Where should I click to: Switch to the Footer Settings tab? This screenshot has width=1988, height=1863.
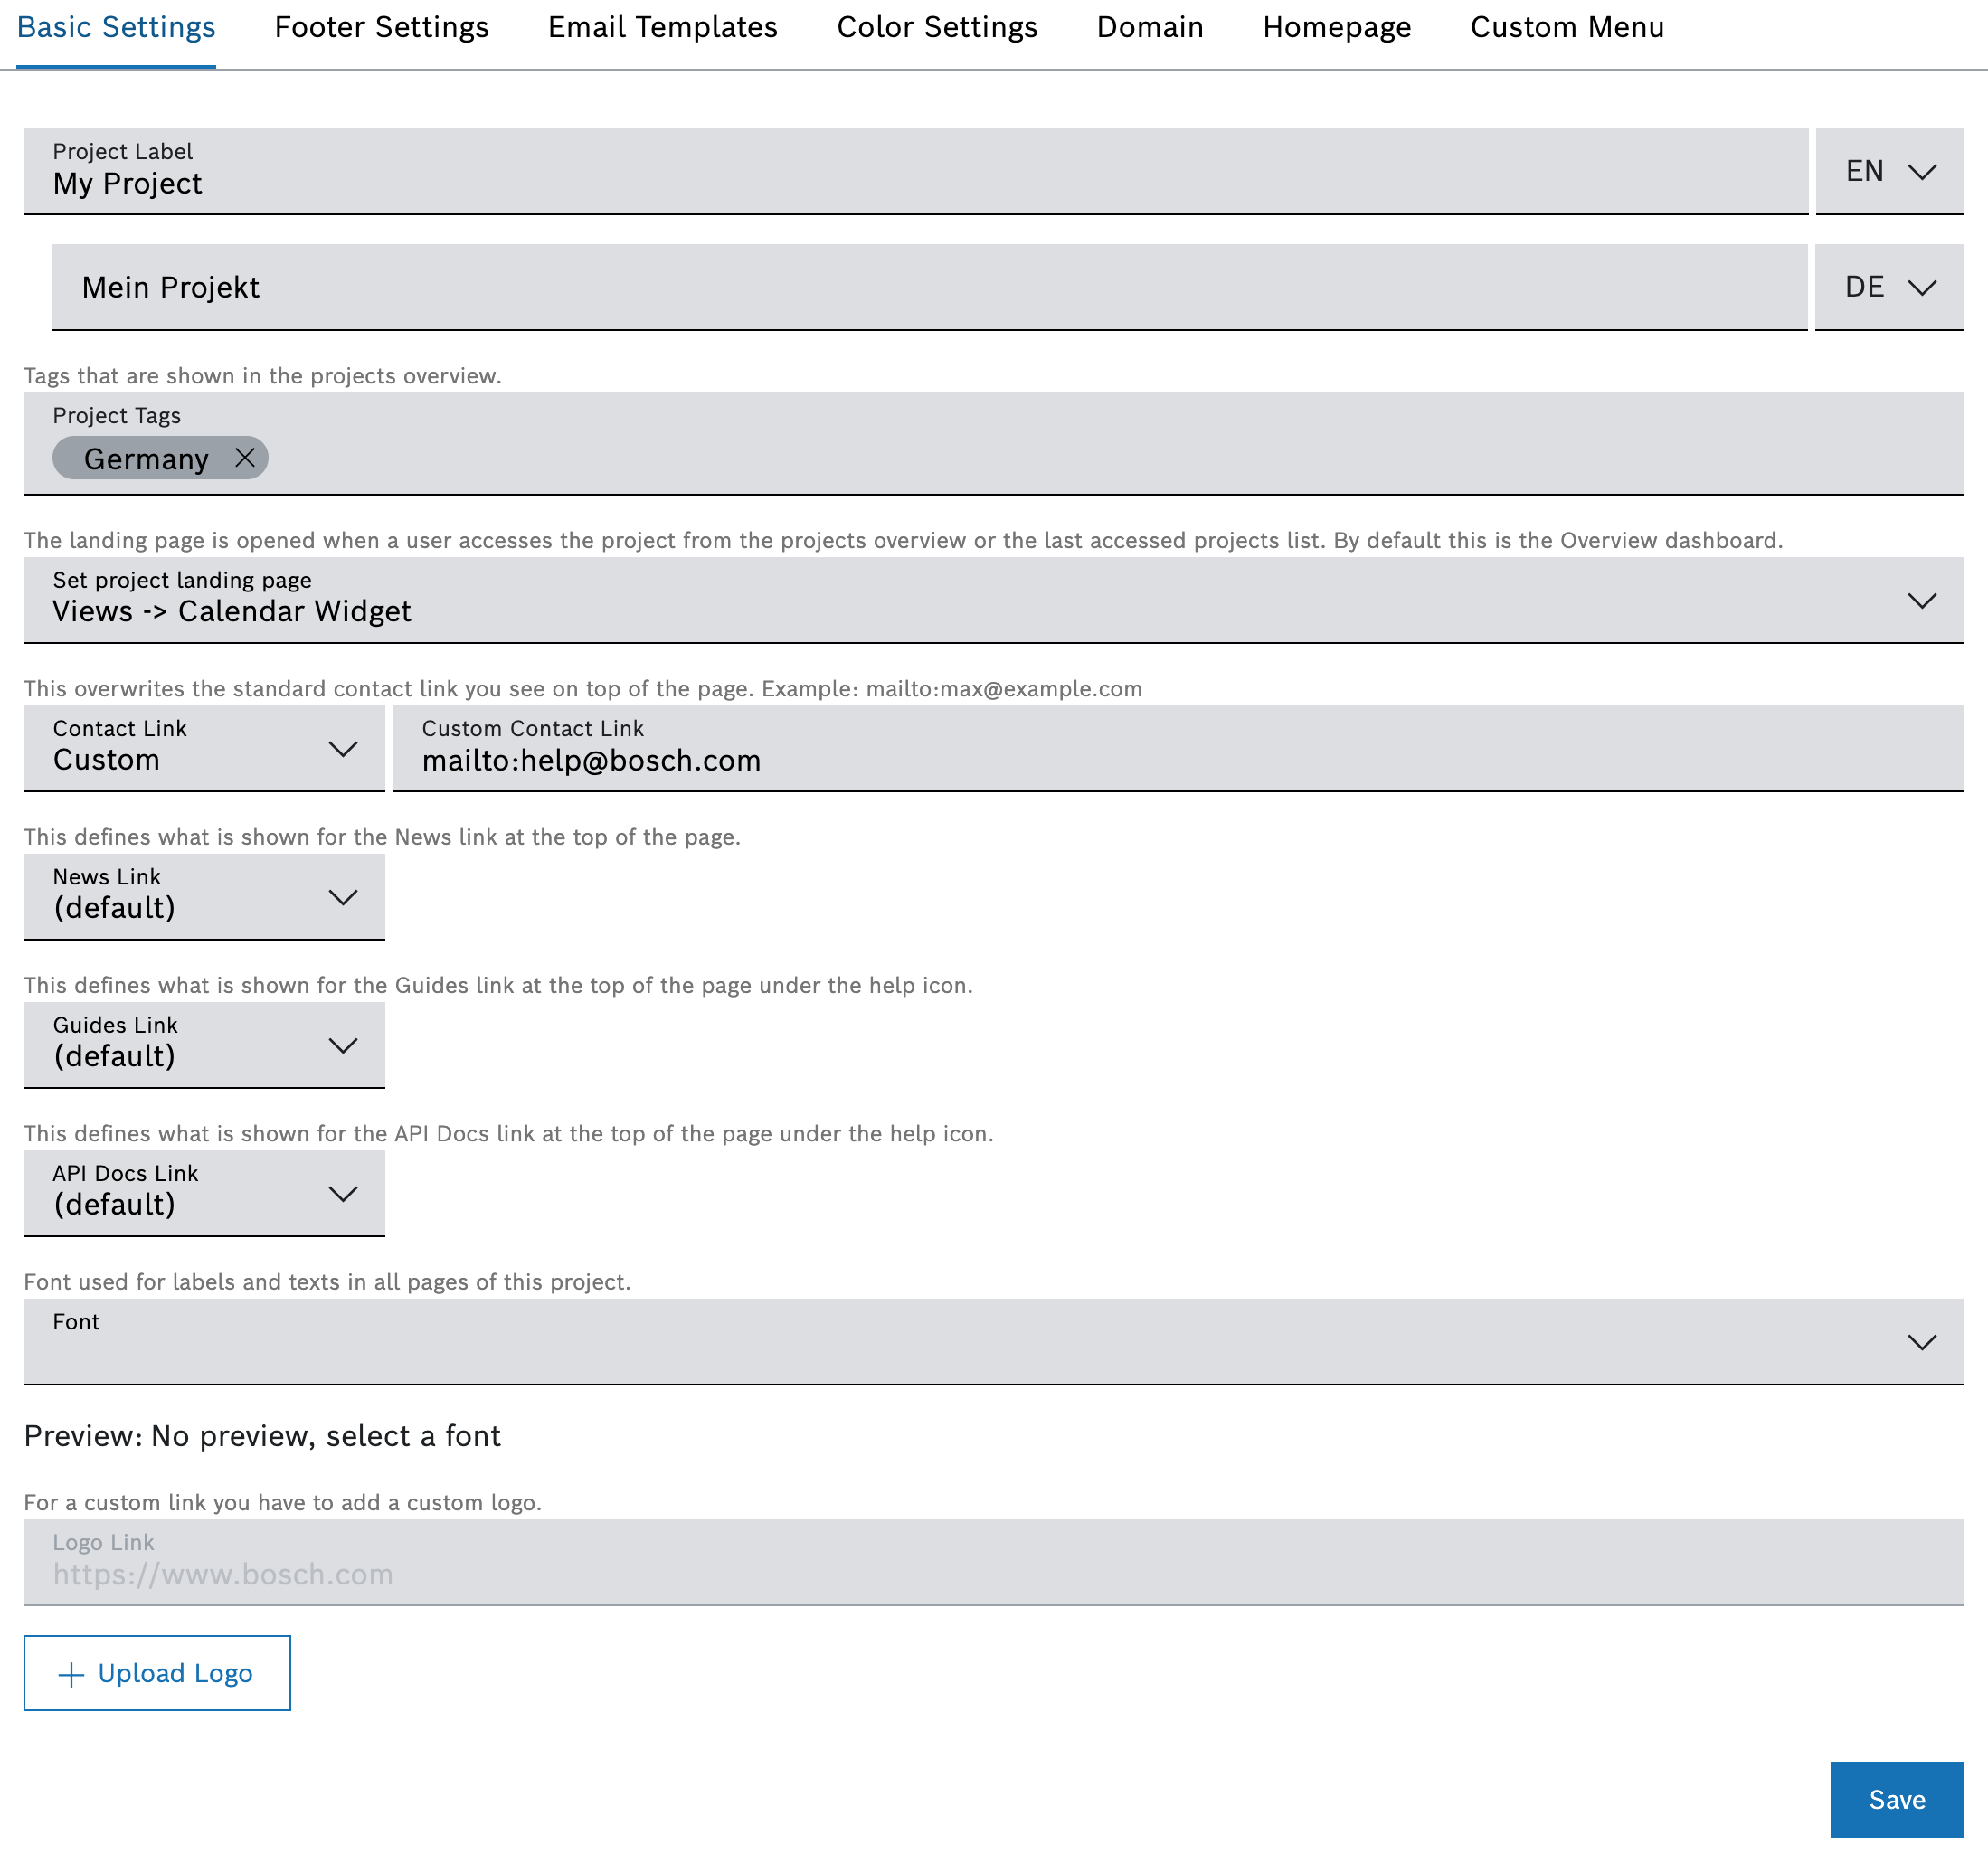[x=381, y=28]
